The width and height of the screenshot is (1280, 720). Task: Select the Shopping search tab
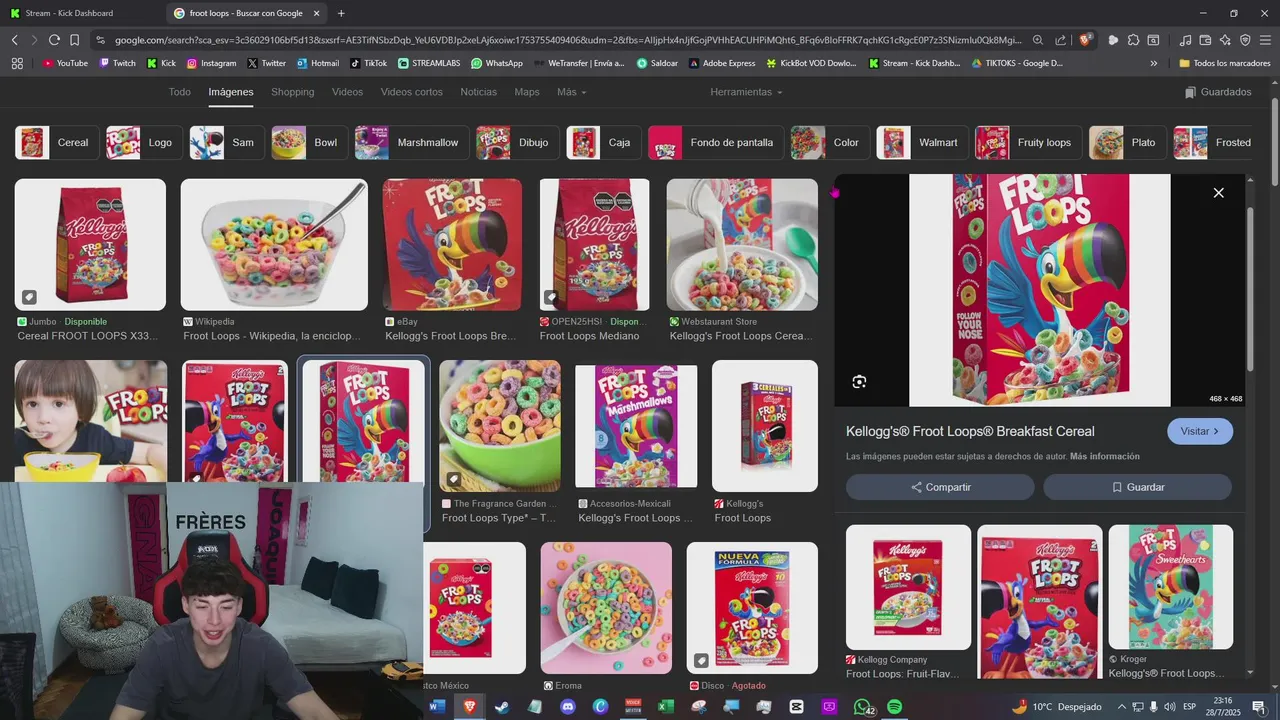tap(292, 92)
